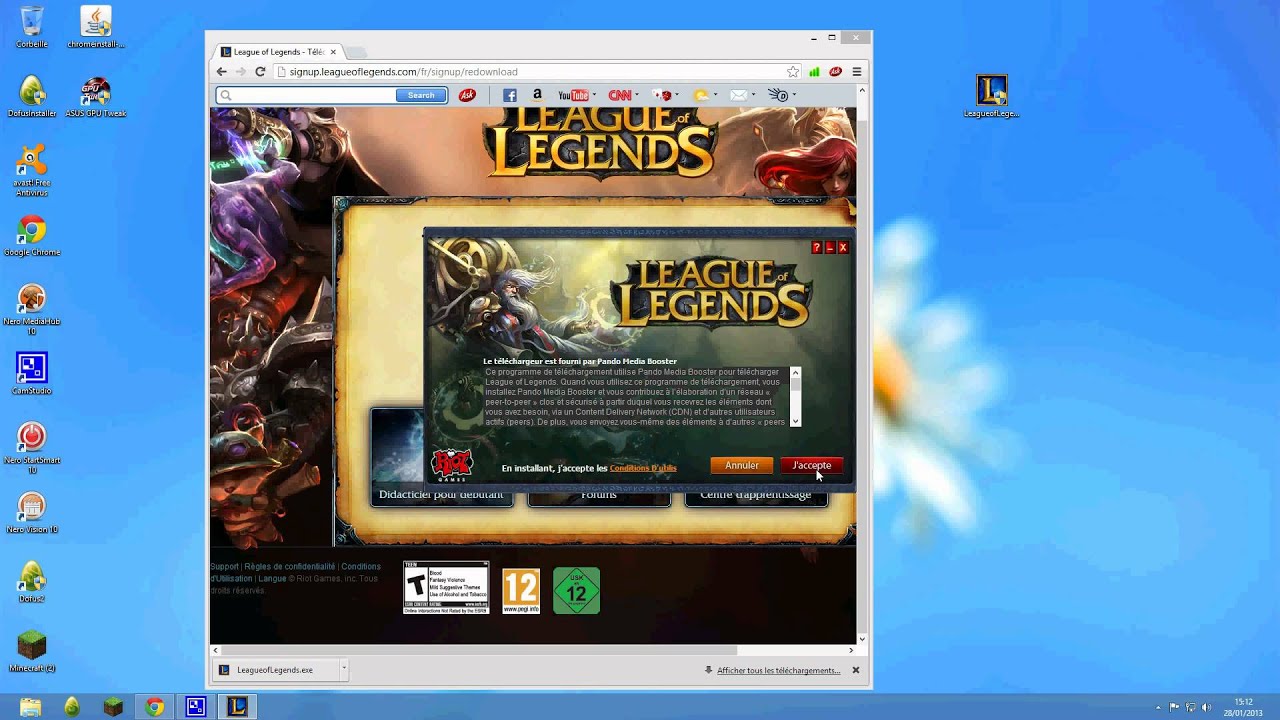Open the YouTube toolbar button

tap(573, 95)
